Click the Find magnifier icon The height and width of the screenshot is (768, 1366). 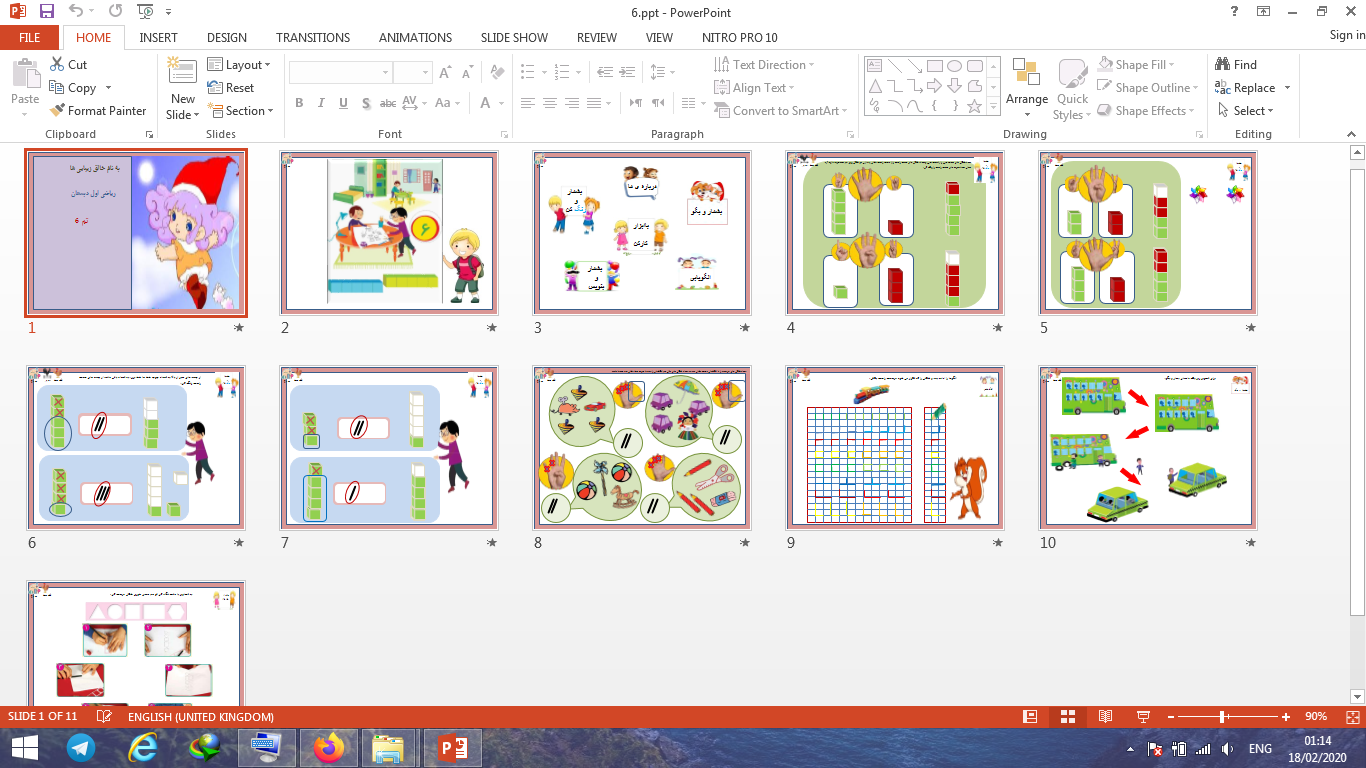click(1222, 65)
